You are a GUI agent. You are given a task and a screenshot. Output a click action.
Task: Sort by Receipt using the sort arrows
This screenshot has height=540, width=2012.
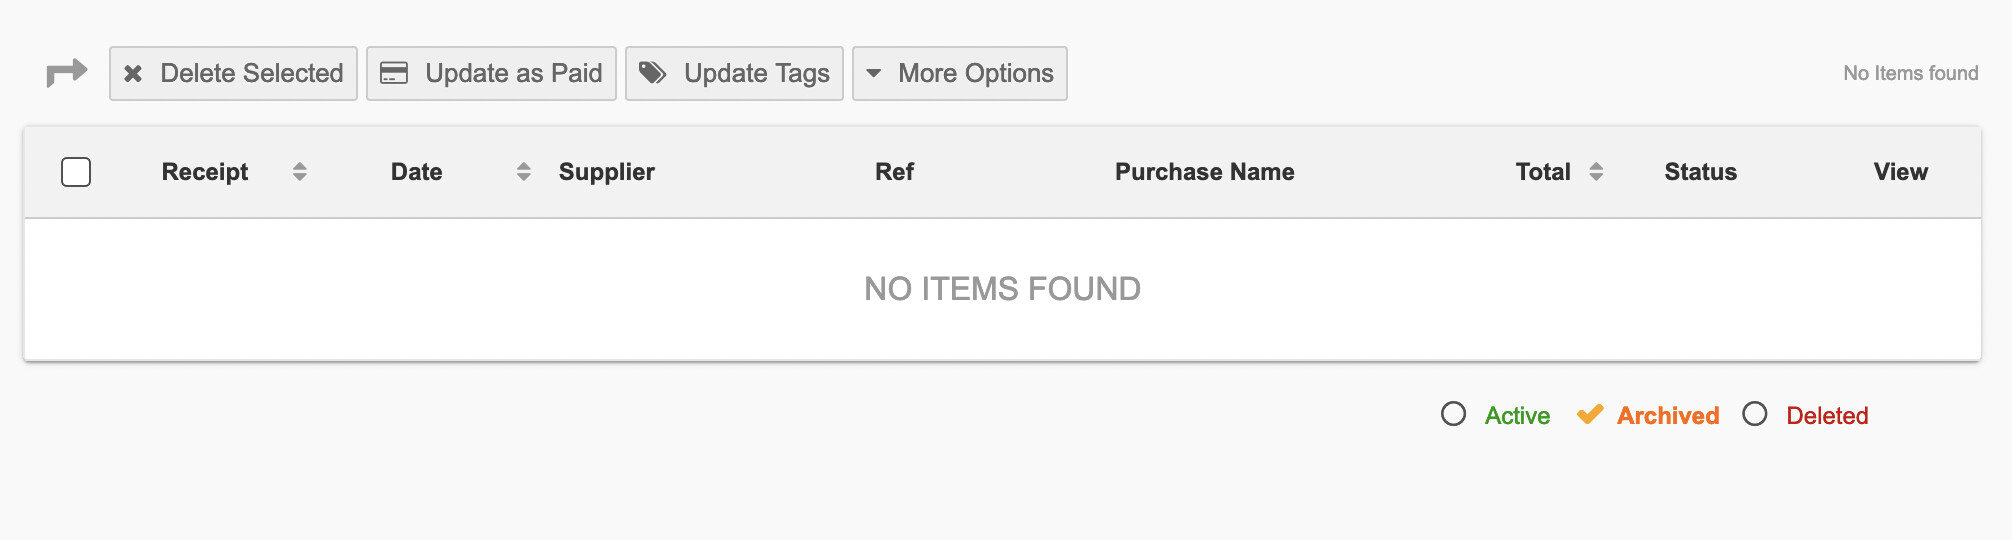click(299, 172)
